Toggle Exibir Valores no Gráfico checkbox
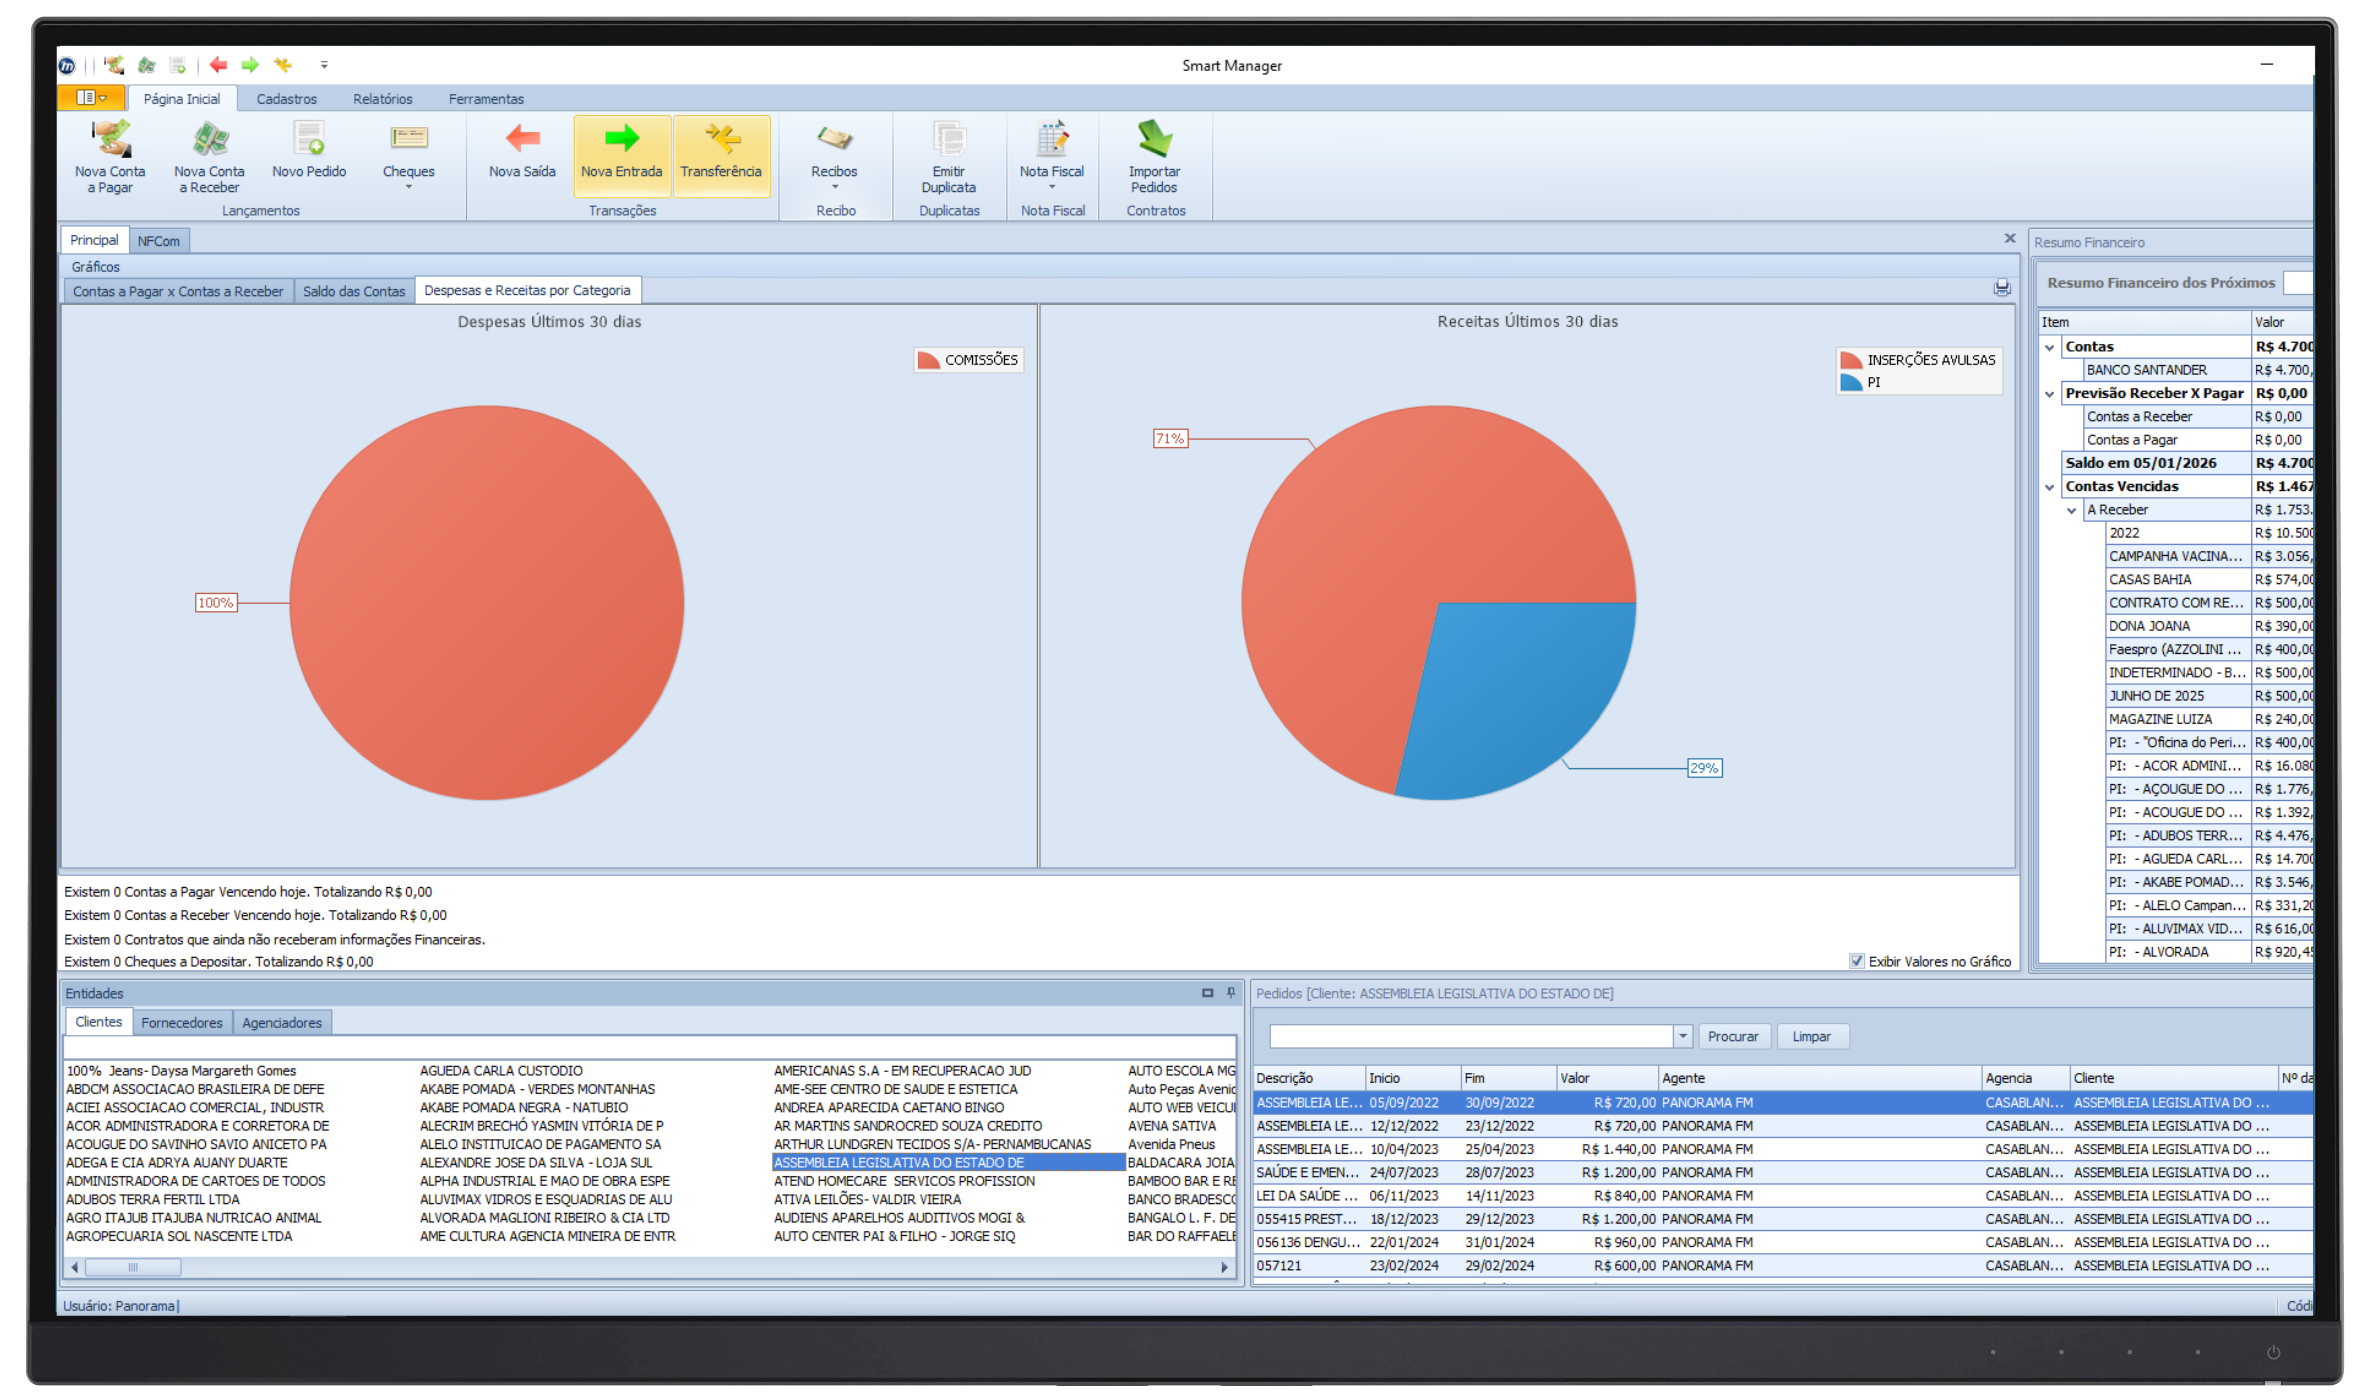The image size is (2362, 1400). pos(1857,962)
